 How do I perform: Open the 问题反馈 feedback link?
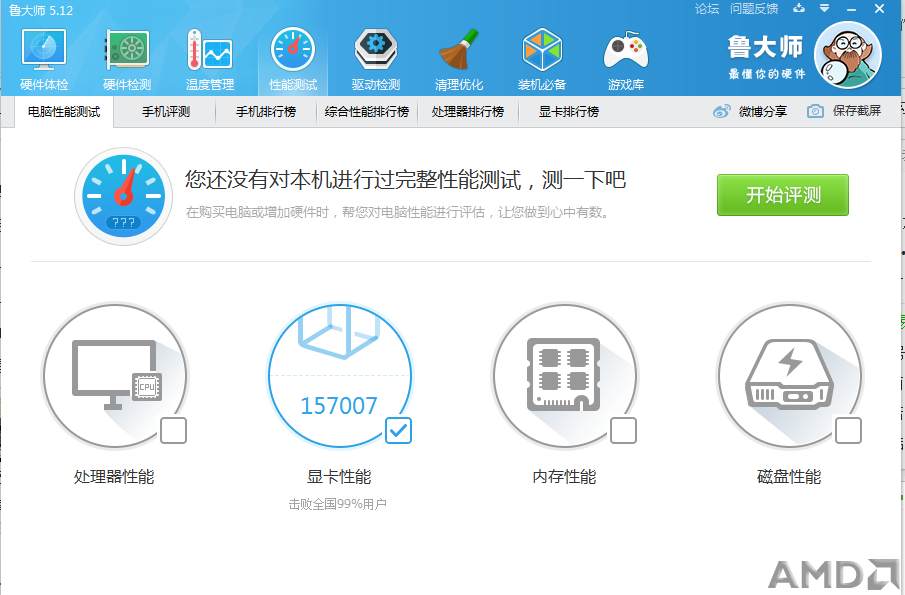click(x=754, y=9)
